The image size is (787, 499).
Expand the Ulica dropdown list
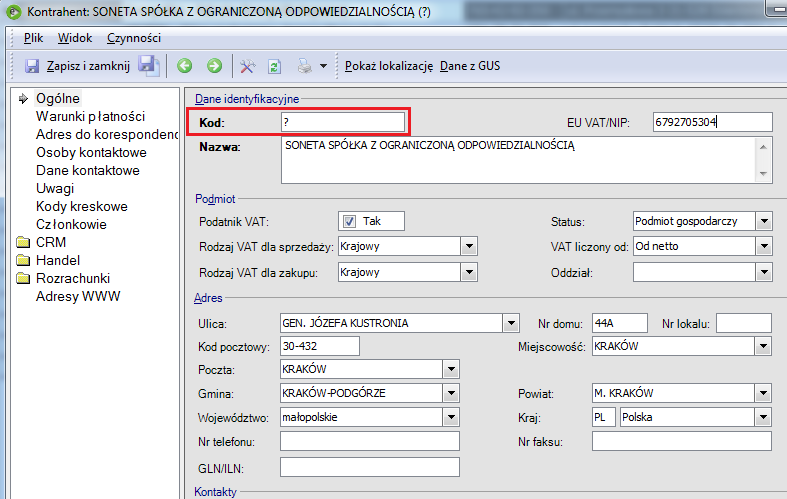coord(511,323)
